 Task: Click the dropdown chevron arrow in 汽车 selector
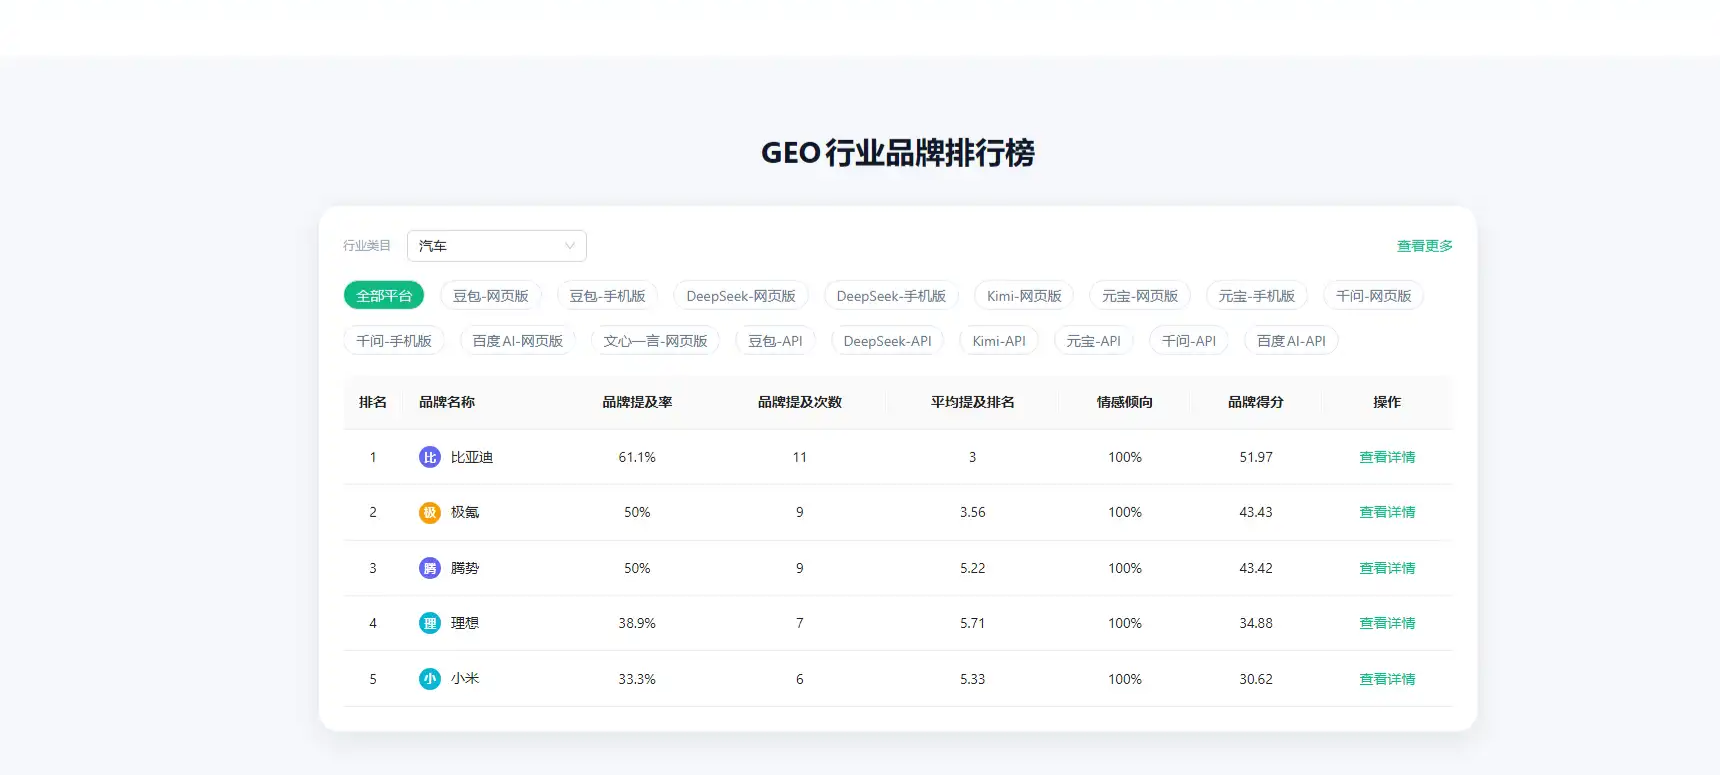click(x=570, y=246)
